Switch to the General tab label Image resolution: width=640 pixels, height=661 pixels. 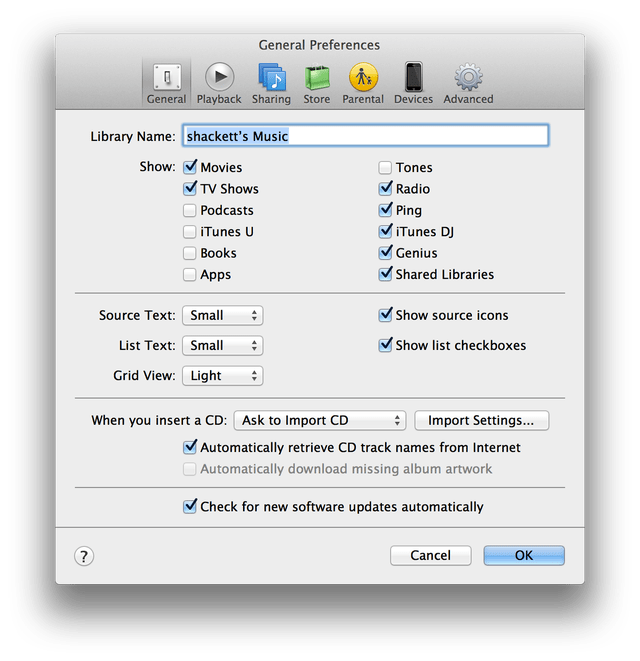pos(167,99)
